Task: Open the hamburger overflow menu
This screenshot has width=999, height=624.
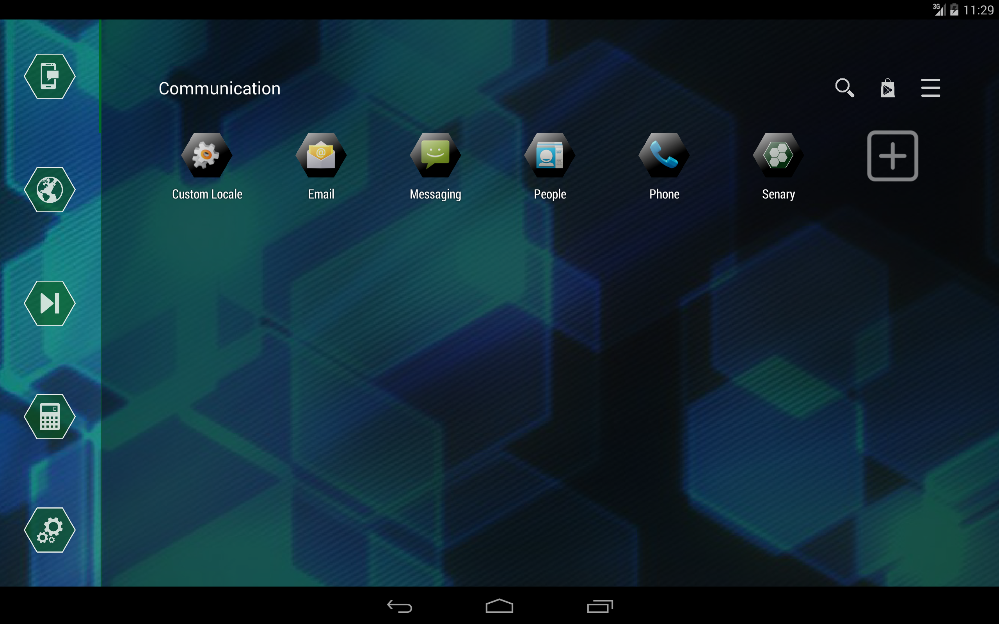Action: pos(930,88)
